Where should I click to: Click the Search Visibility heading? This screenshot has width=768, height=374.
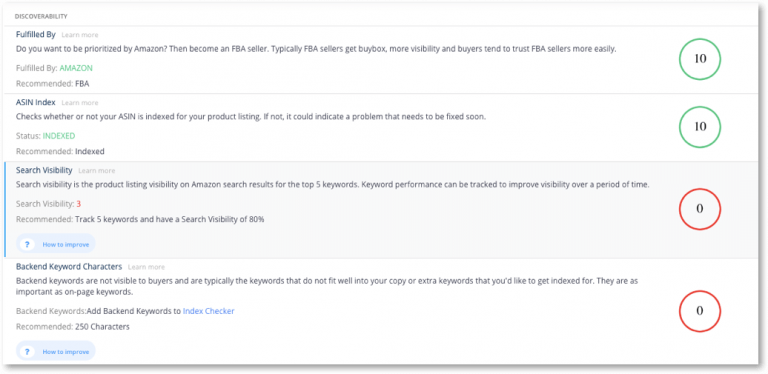point(44,170)
